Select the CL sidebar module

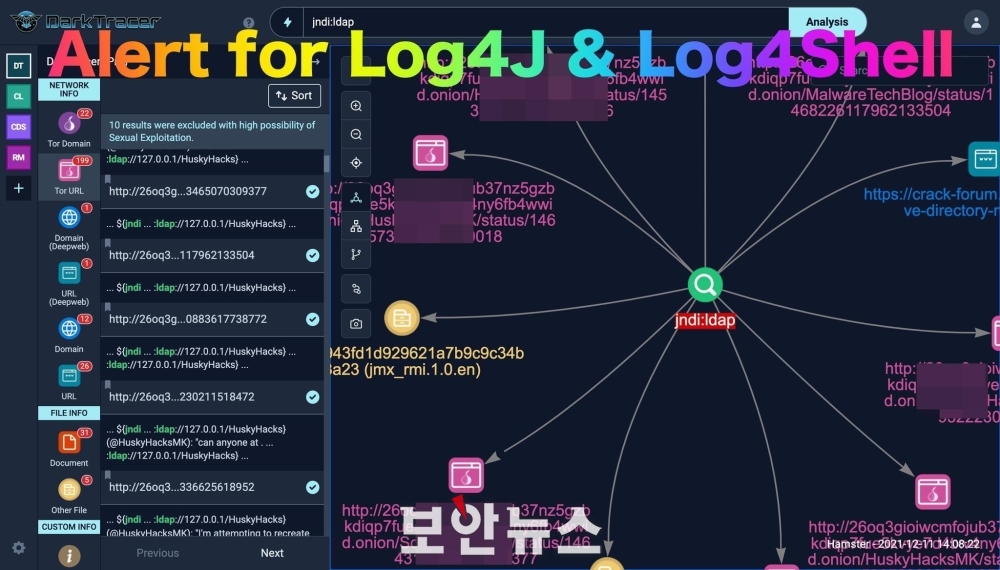tap(18, 96)
